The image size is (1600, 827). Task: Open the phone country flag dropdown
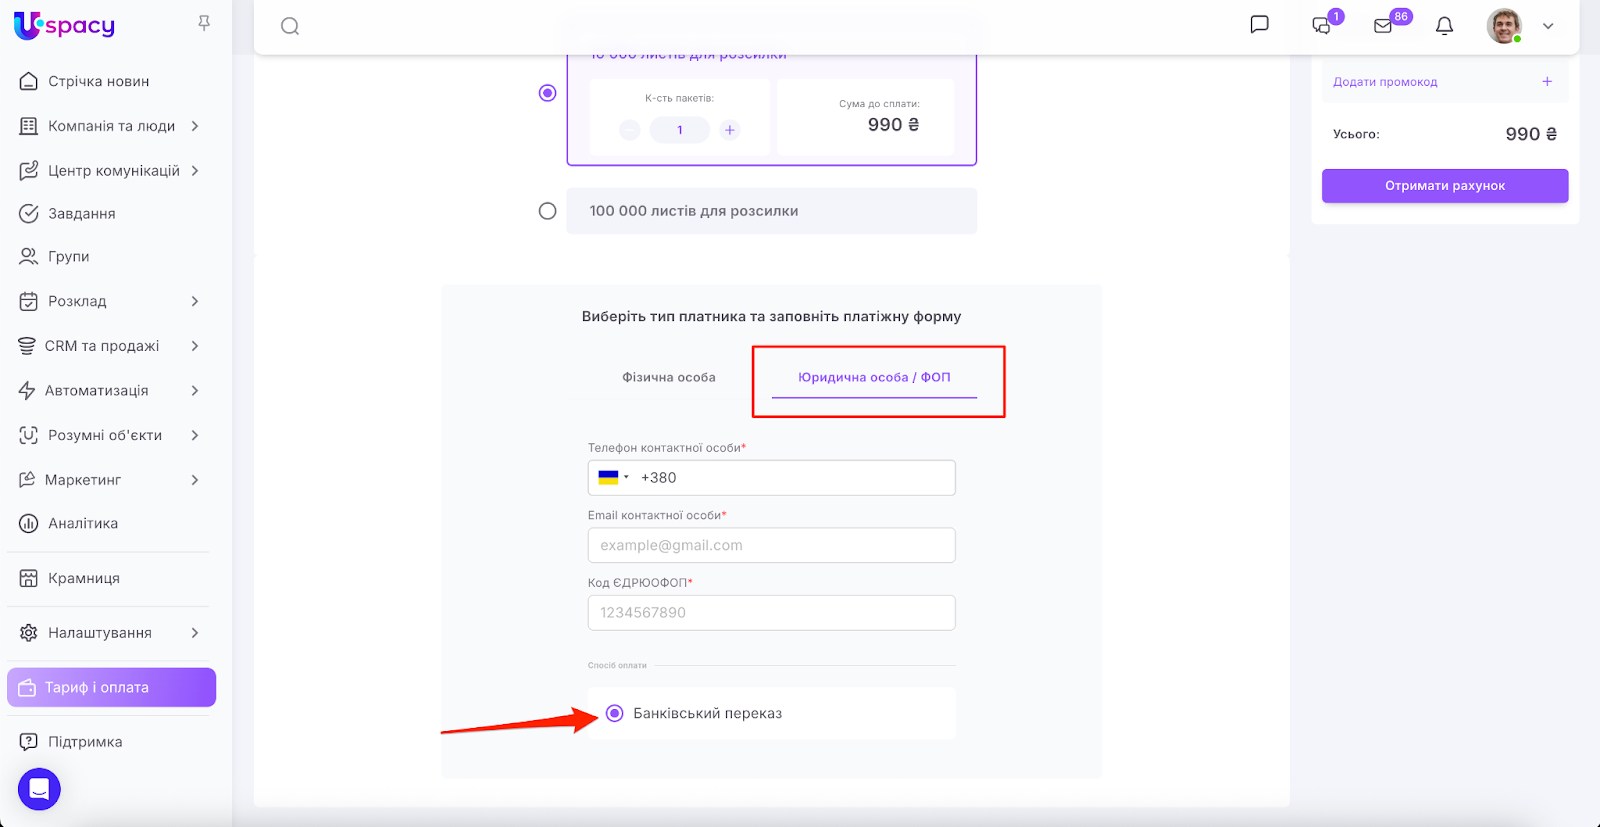click(x=613, y=478)
